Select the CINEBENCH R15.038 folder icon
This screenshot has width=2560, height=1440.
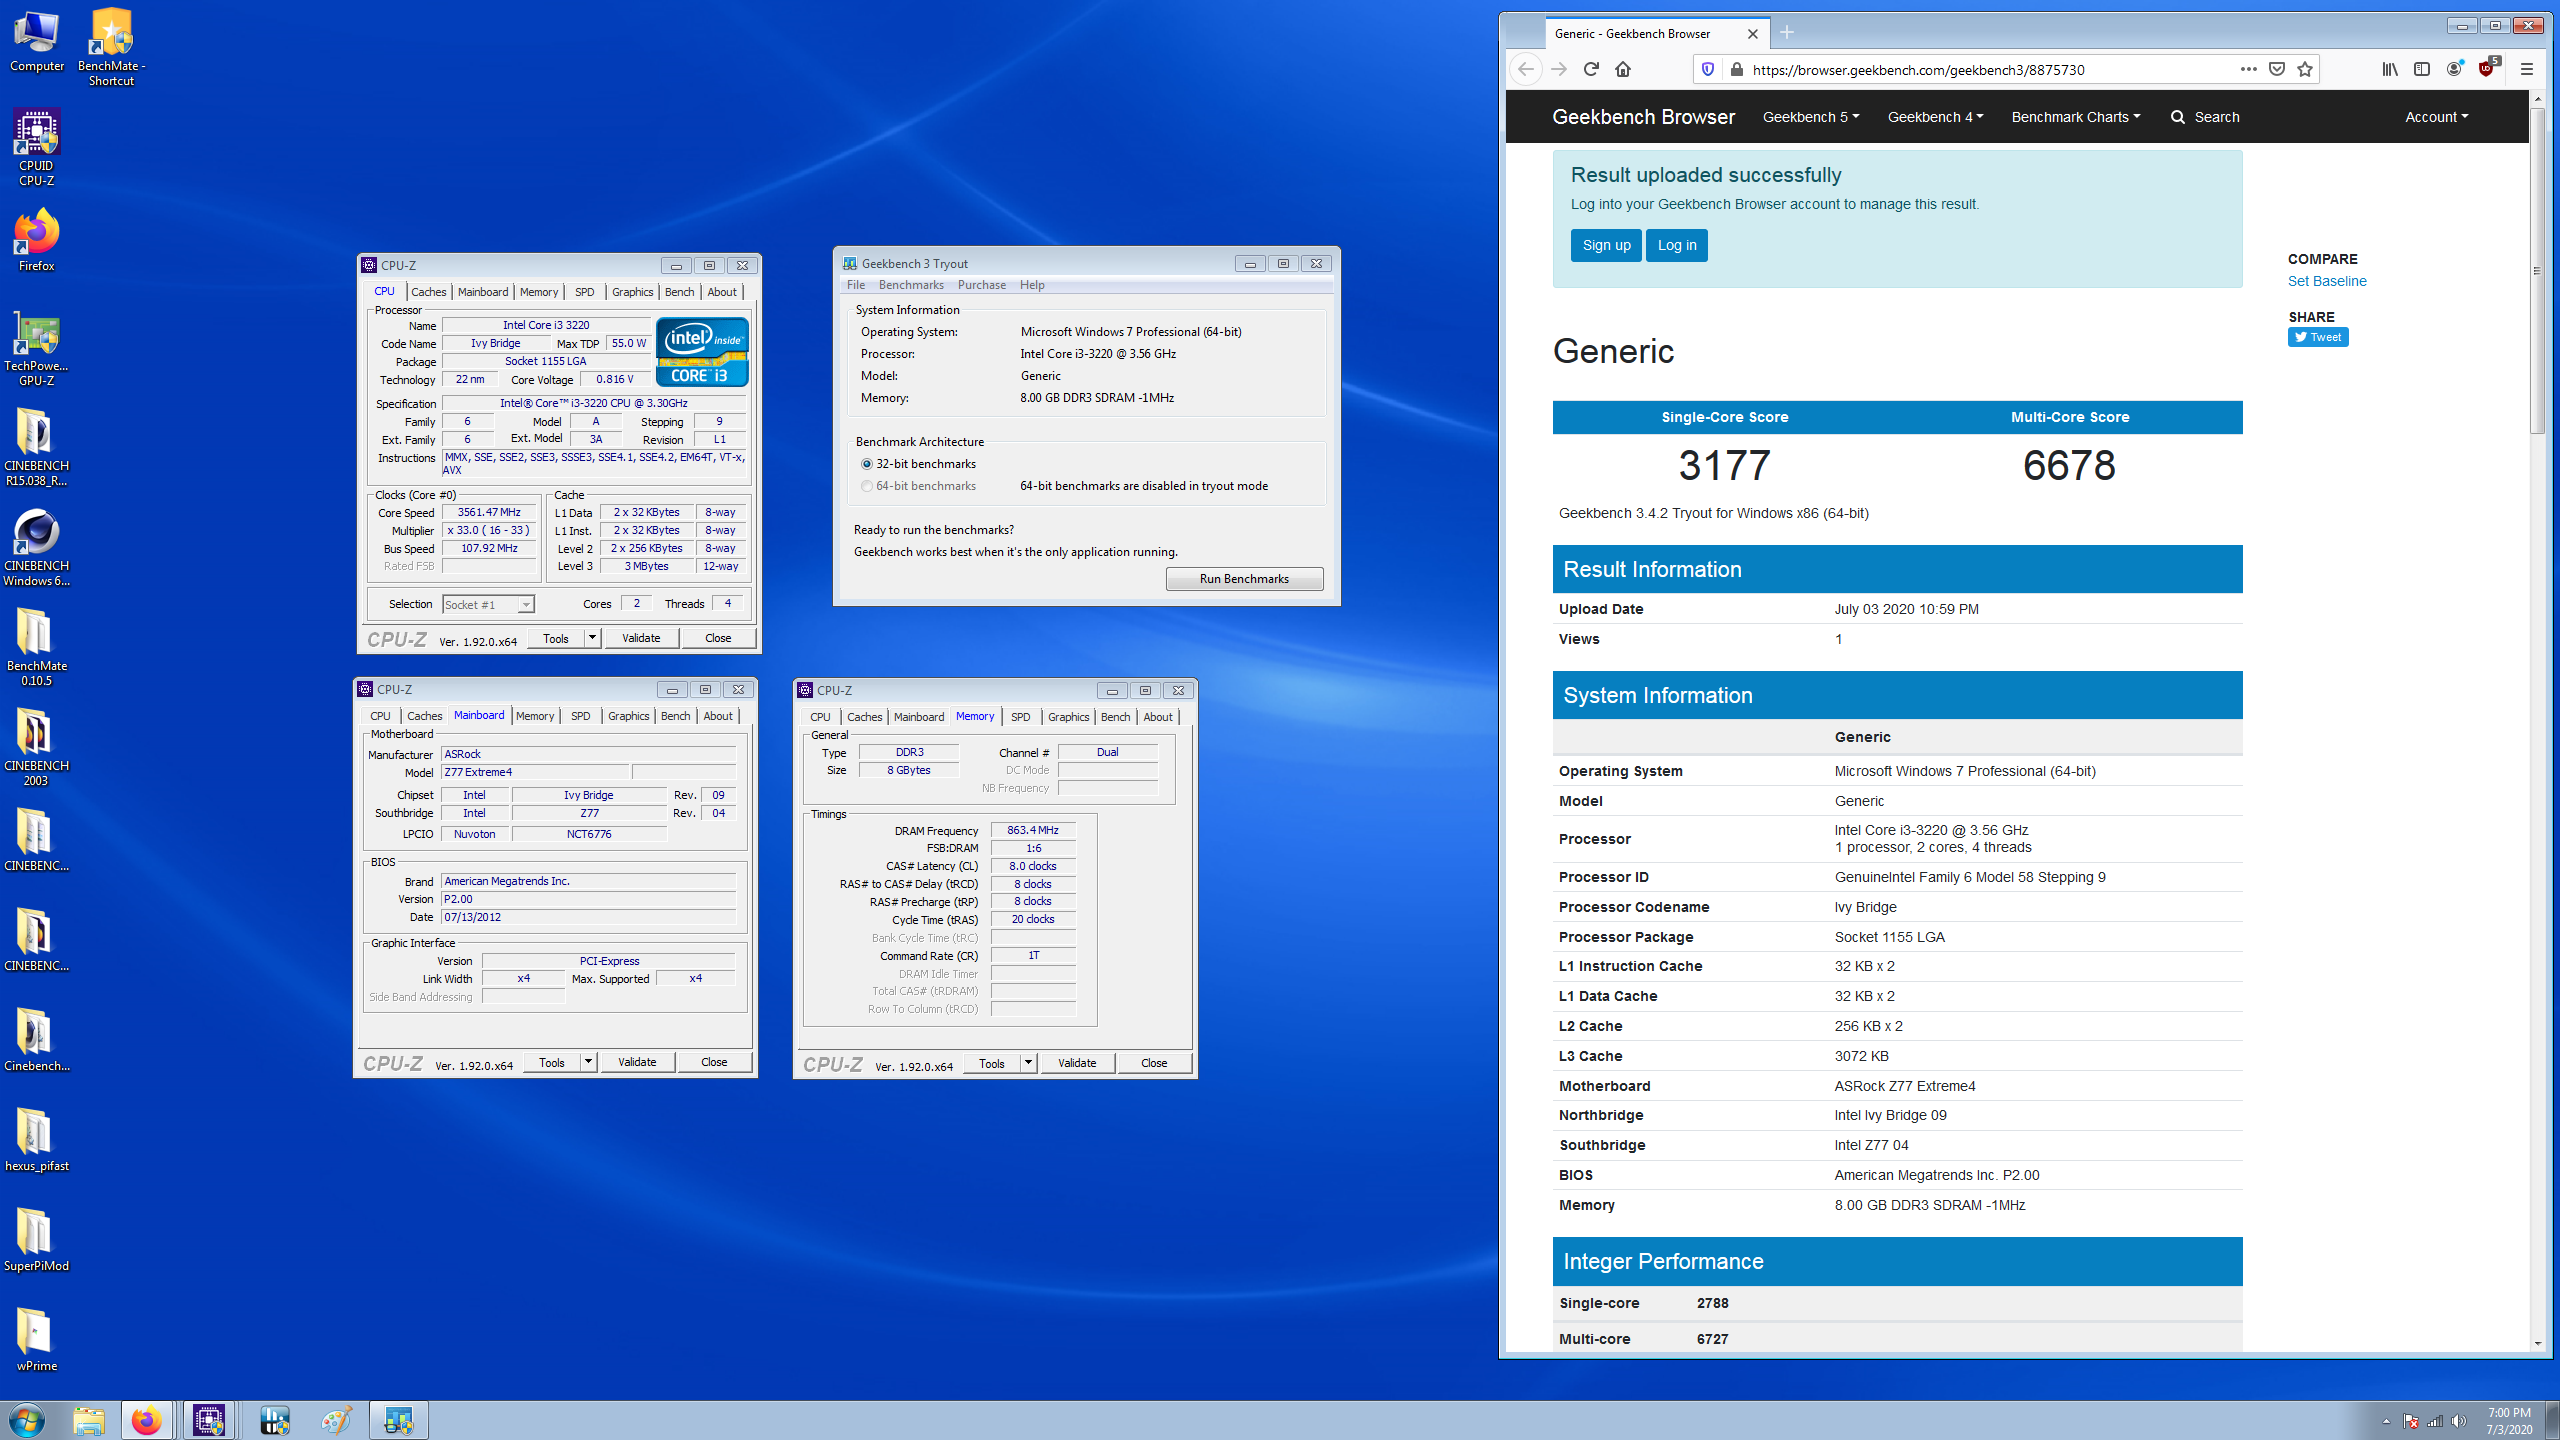point(37,447)
